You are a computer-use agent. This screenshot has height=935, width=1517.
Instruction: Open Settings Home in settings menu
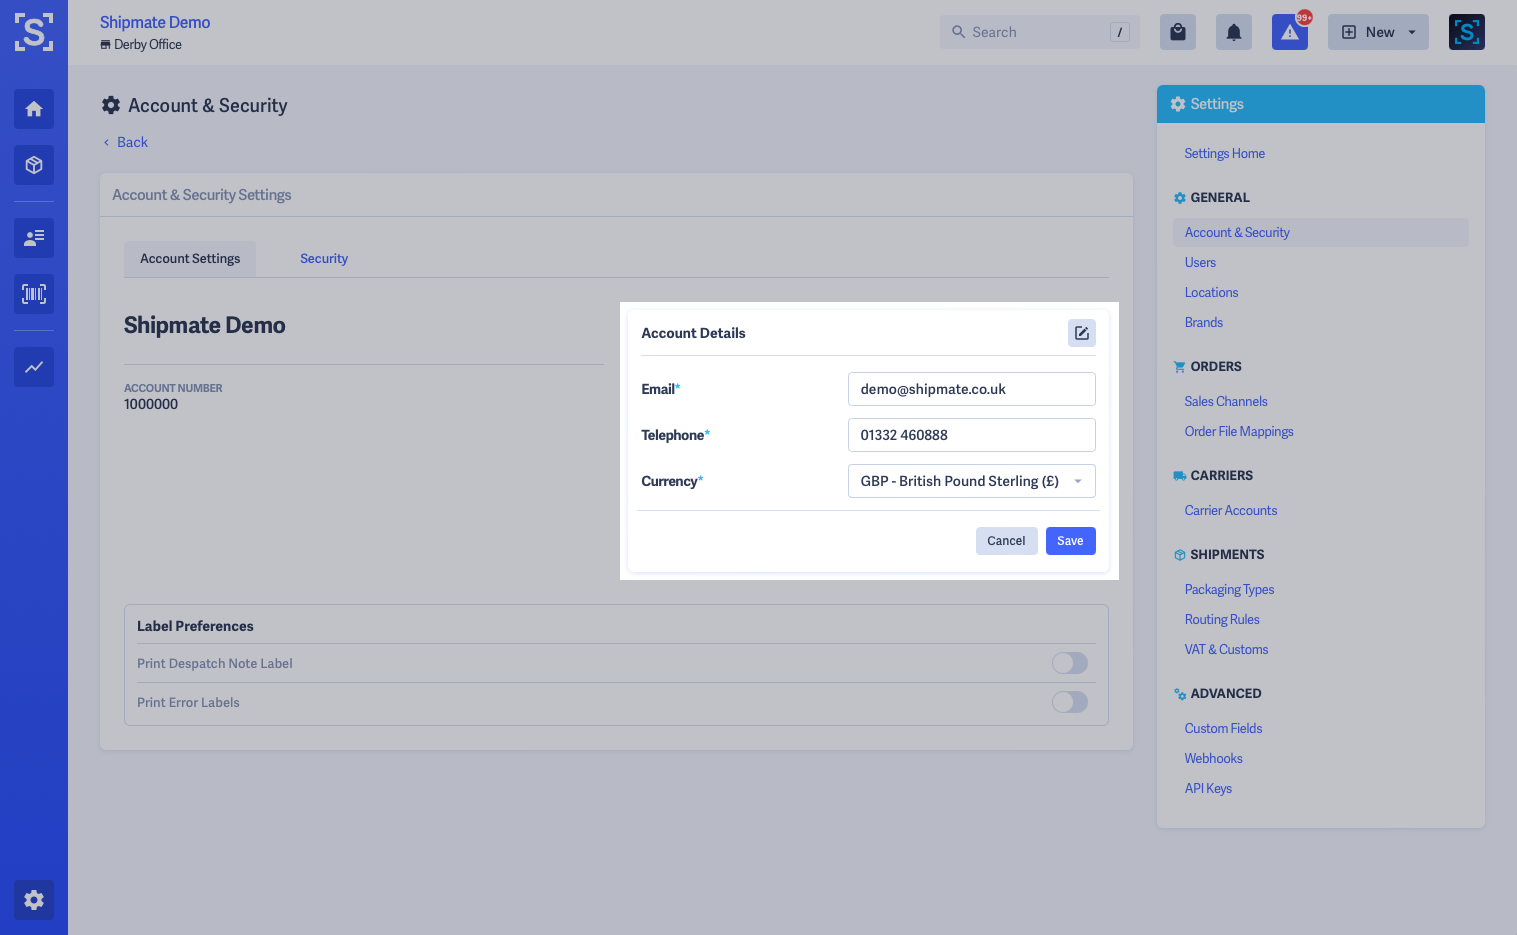(1225, 154)
